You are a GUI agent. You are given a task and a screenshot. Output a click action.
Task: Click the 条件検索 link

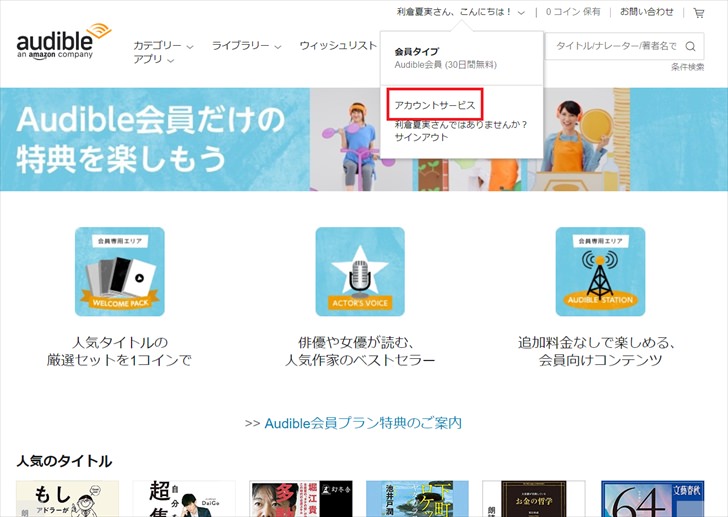click(x=688, y=67)
